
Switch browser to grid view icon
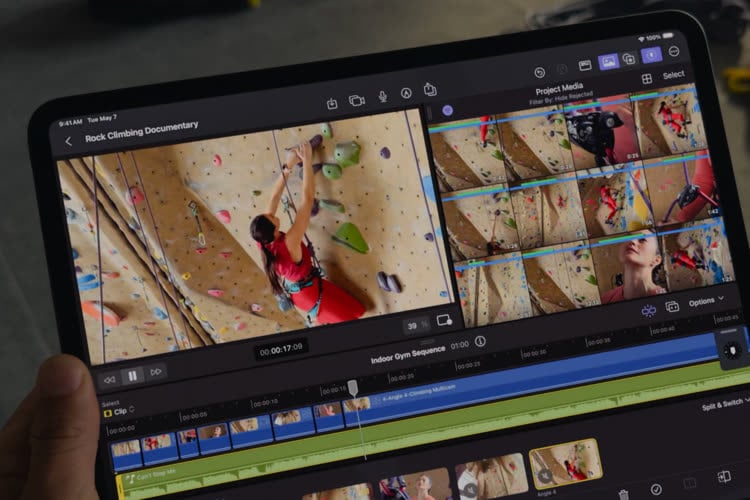647,79
